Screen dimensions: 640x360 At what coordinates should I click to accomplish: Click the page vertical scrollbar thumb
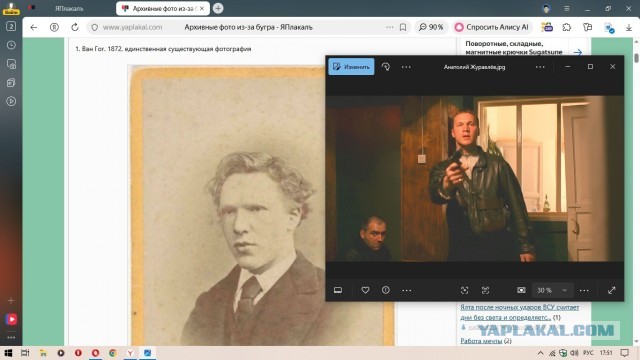[x=636, y=58]
